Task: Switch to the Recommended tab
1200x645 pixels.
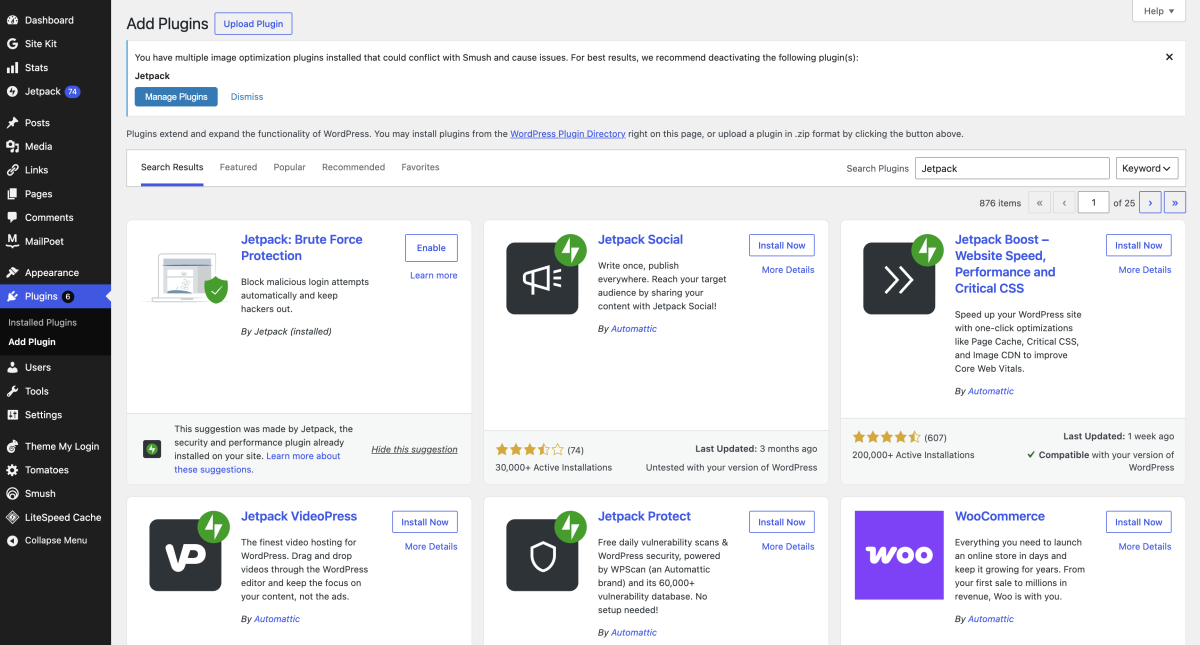Action: (x=353, y=167)
